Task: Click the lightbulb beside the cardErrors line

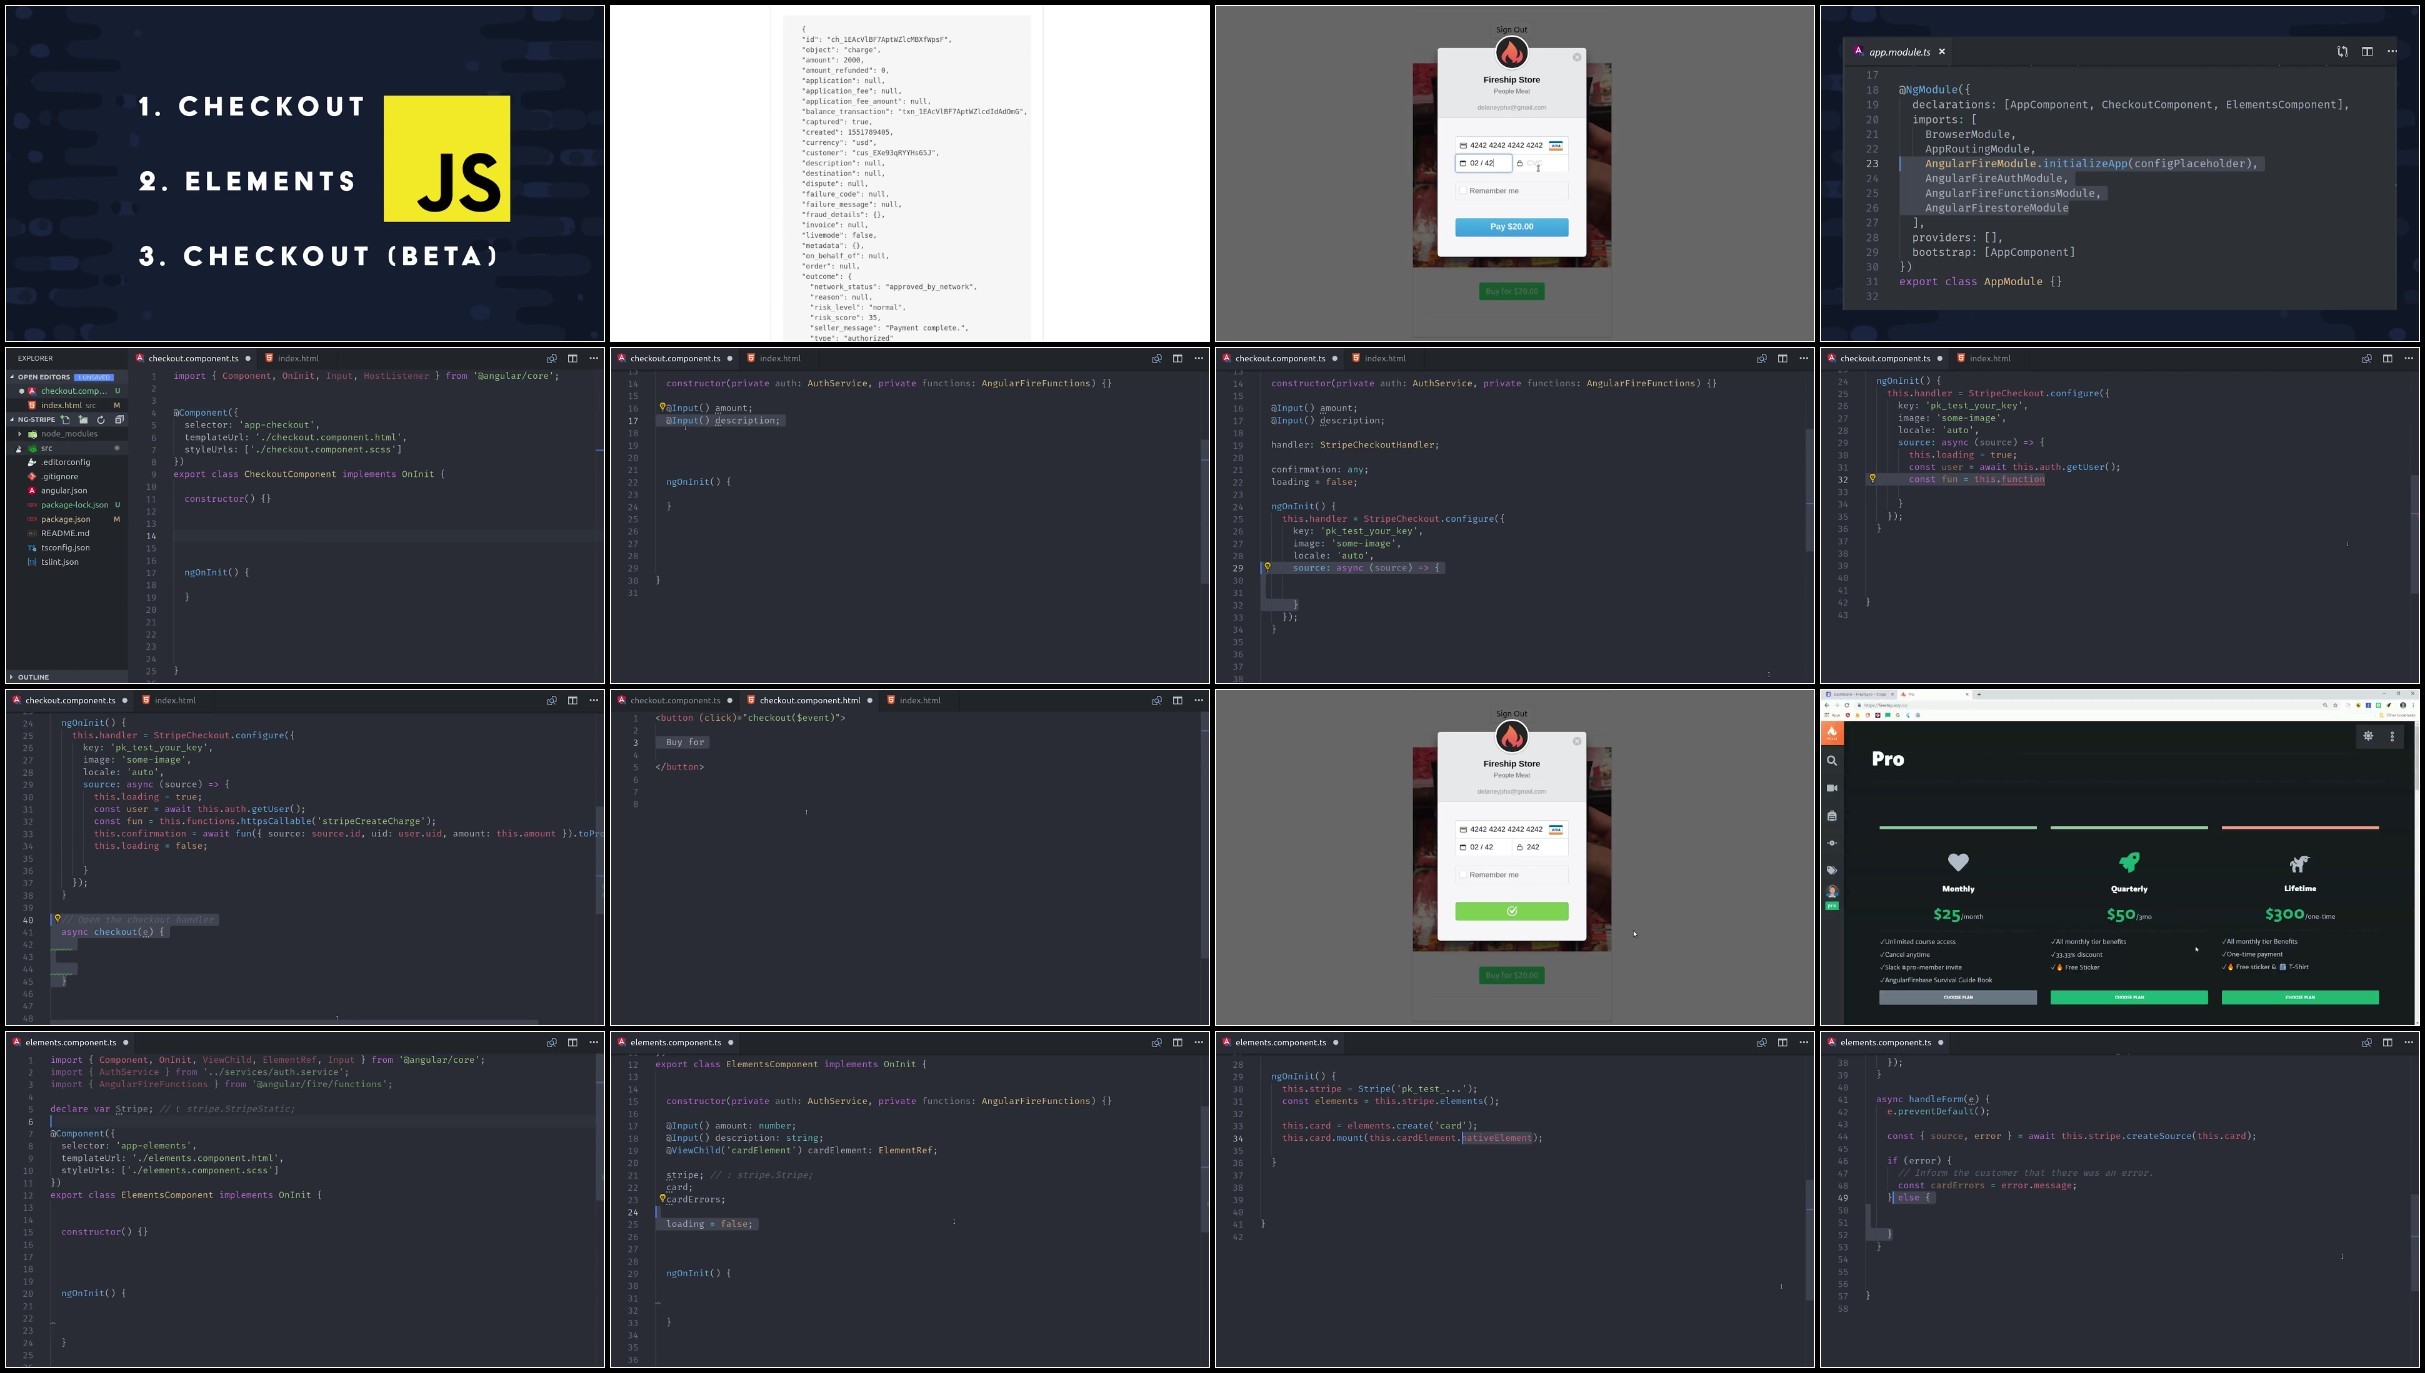Action: point(662,1198)
